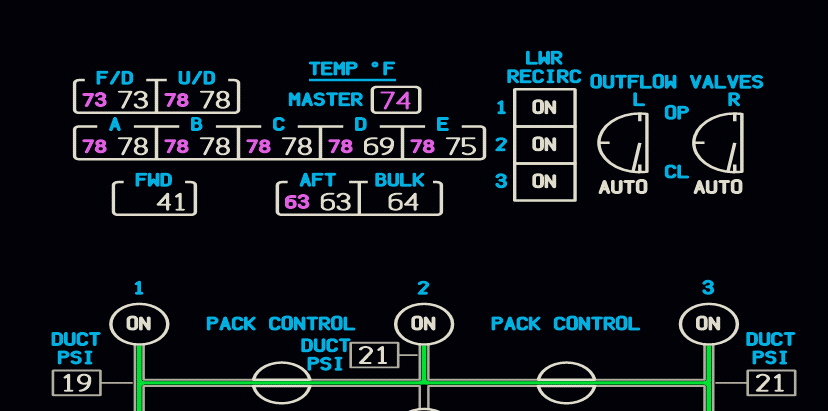Select the zone A label
Image resolution: width=828 pixels, height=411 pixels.
(x=115, y=125)
